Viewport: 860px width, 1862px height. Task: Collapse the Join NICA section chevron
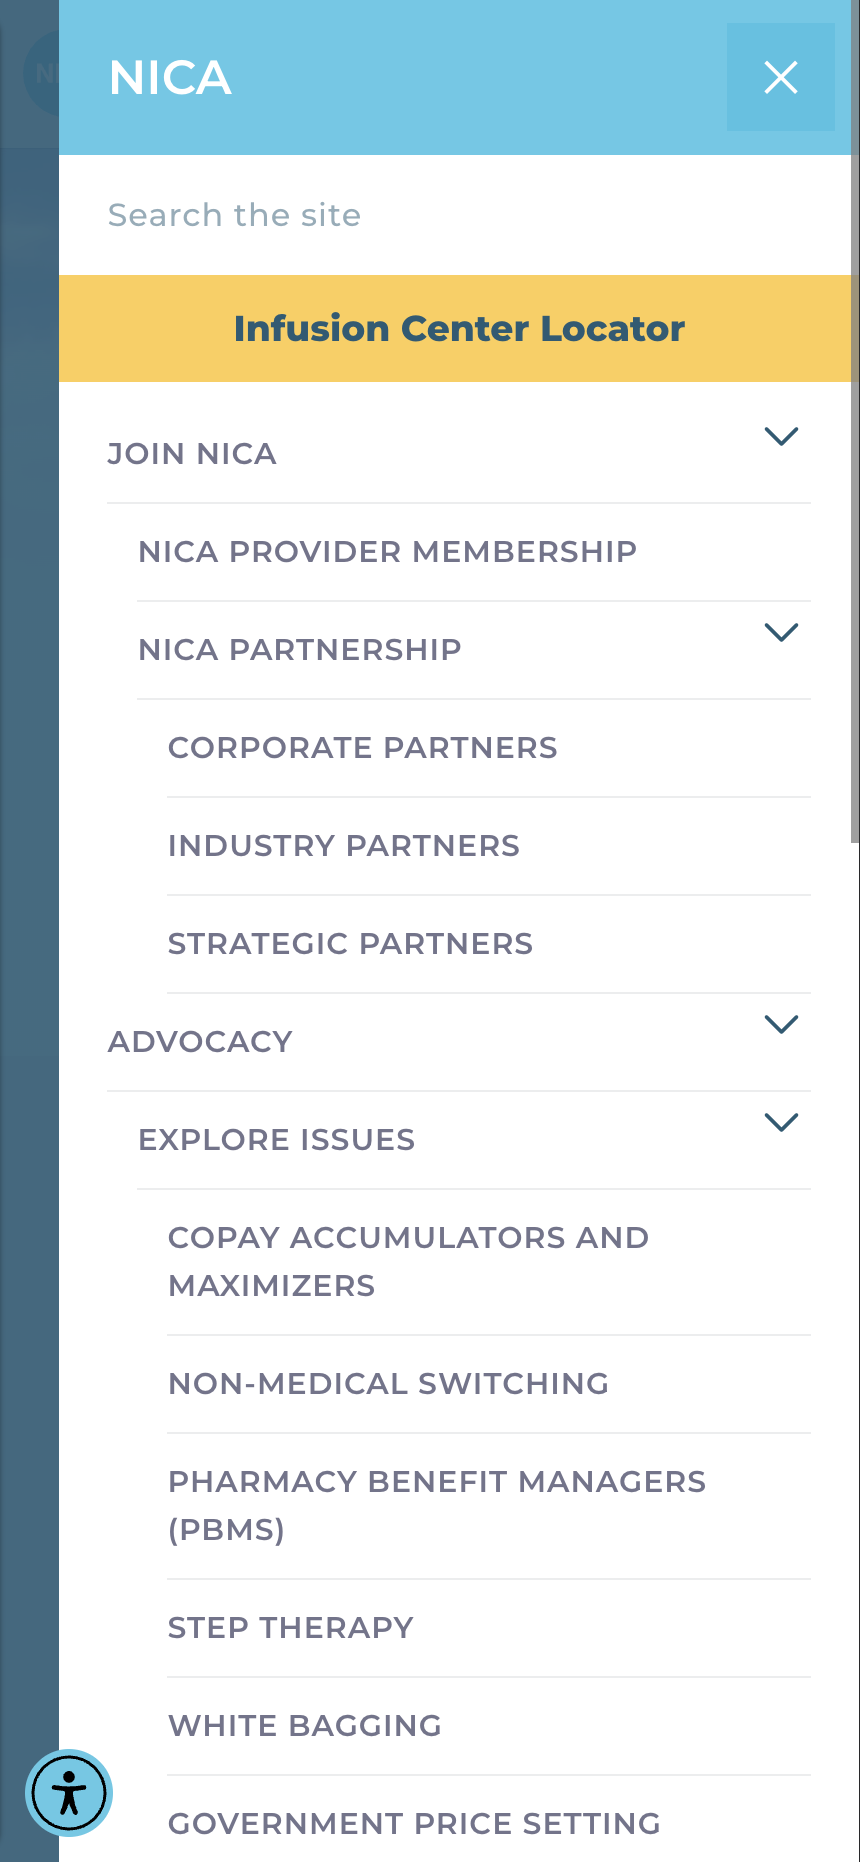click(x=780, y=436)
